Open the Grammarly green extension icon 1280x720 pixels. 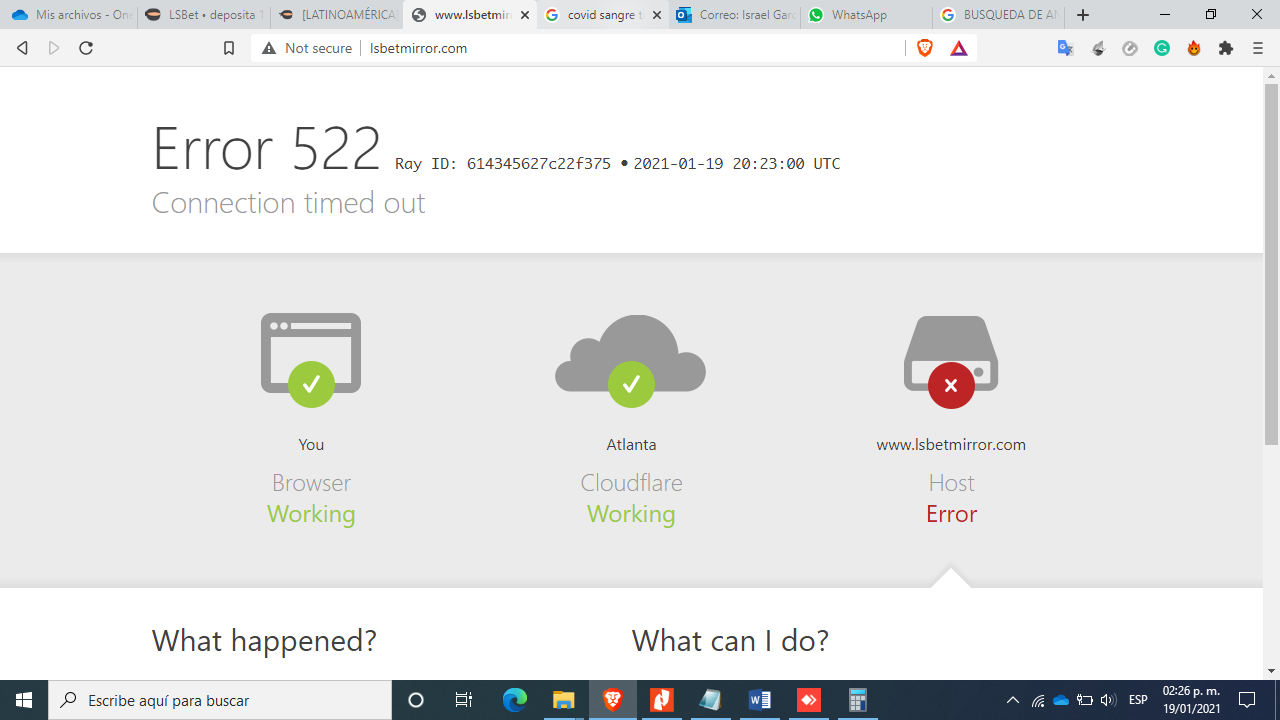[x=1162, y=48]
